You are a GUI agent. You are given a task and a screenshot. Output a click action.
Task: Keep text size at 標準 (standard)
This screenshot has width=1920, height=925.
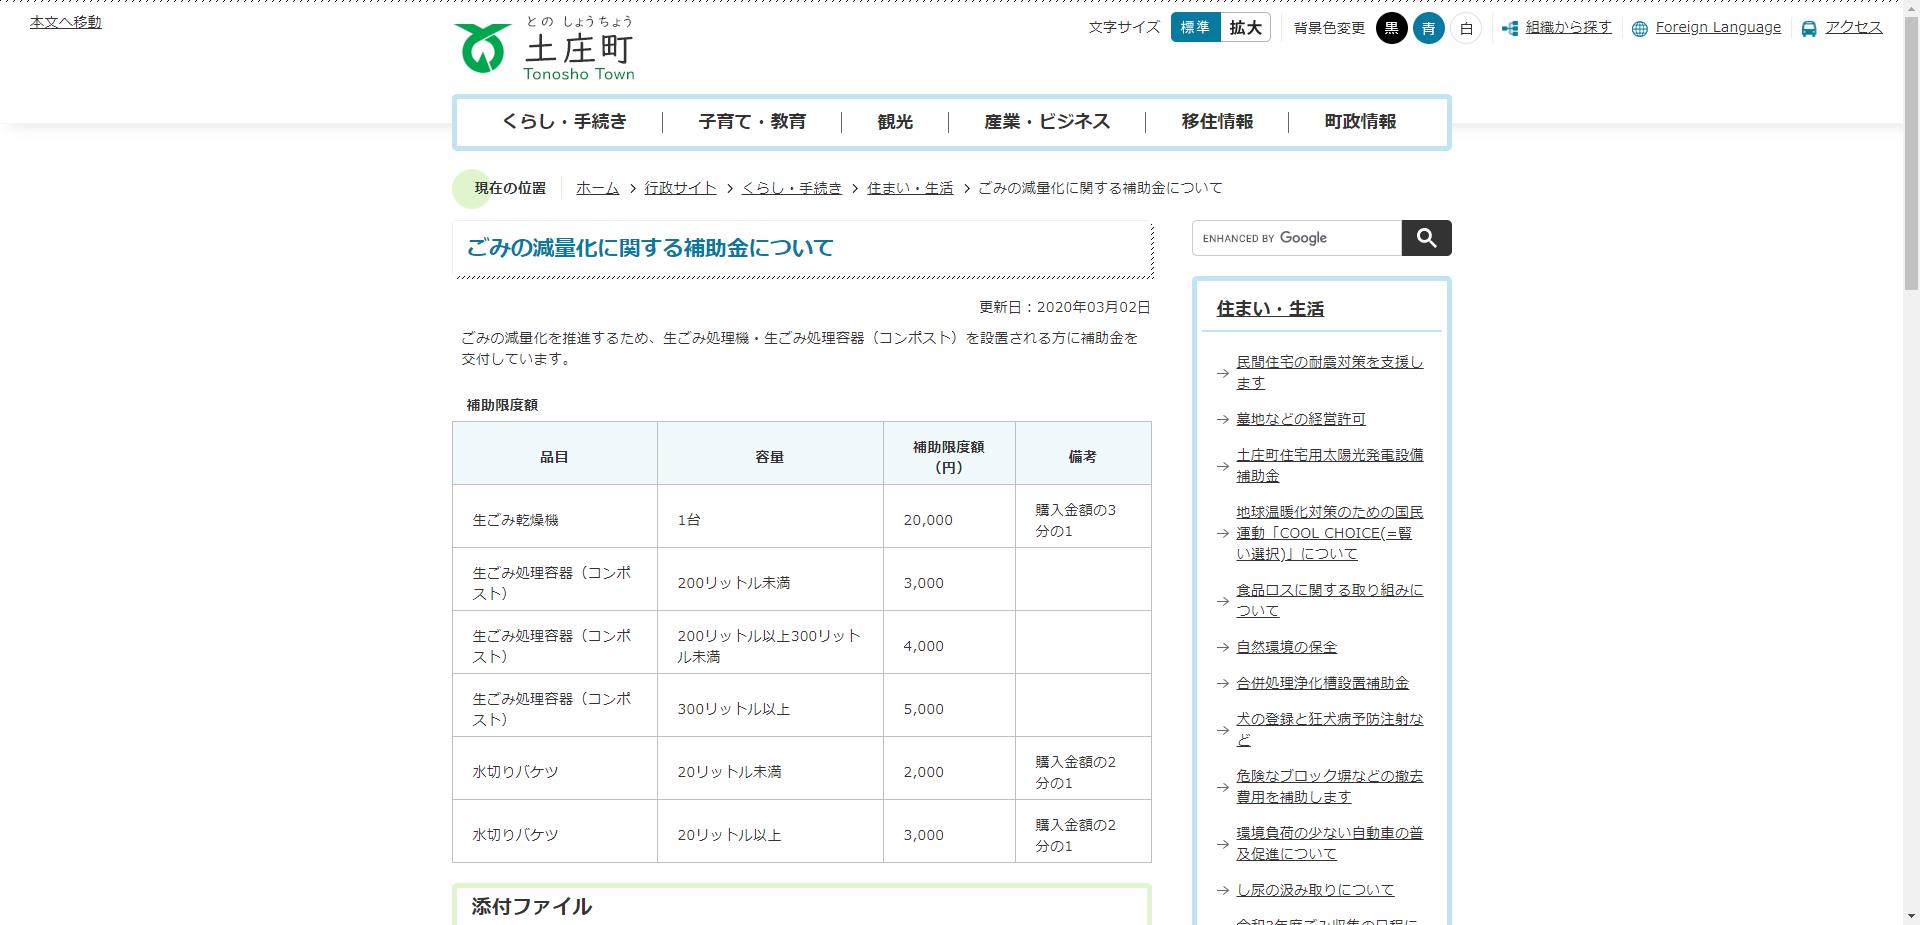coord(1196,28)
